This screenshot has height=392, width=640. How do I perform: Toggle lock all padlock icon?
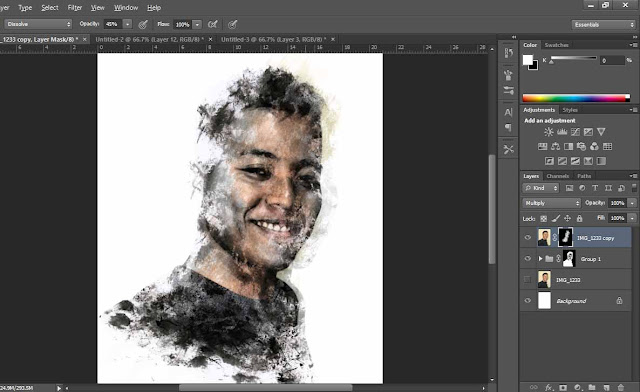click(x=579, y=218)
